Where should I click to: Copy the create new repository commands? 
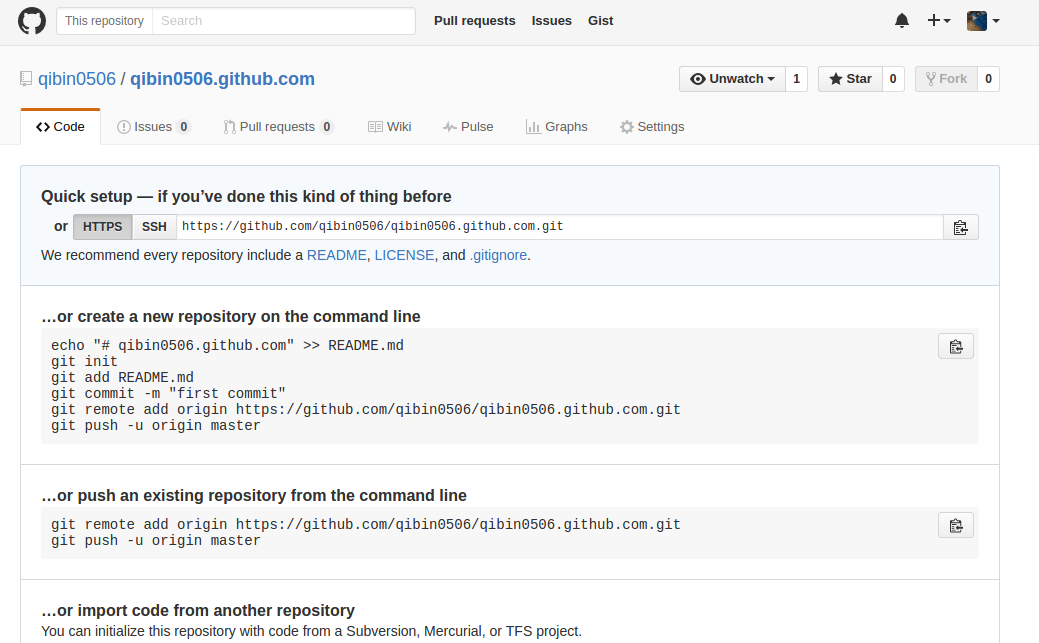pos(956,347)
